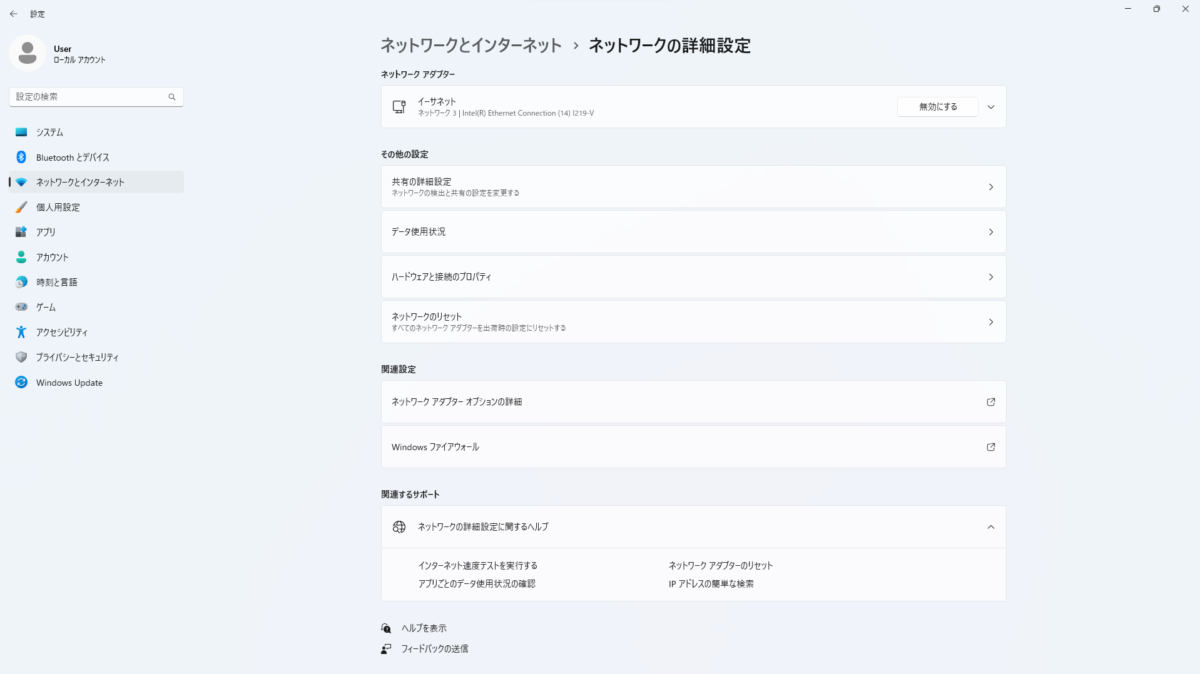Click the プライバシーとセキュリティ shield icon
1200x674 pixels.
click(21, 357)
